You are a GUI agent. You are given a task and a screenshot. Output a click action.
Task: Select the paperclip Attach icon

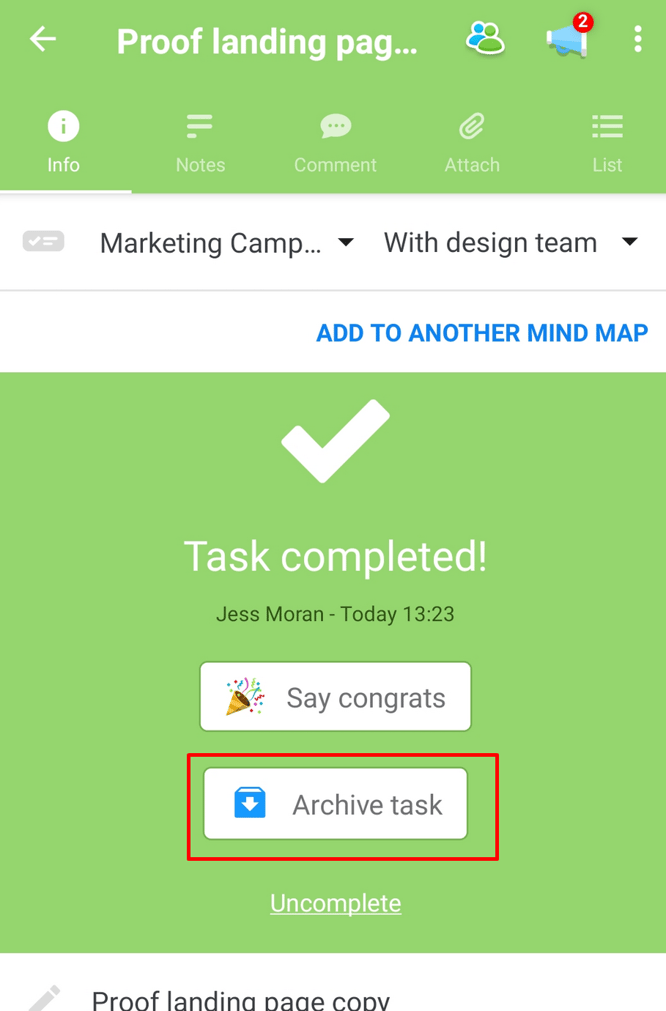[471, 126]
